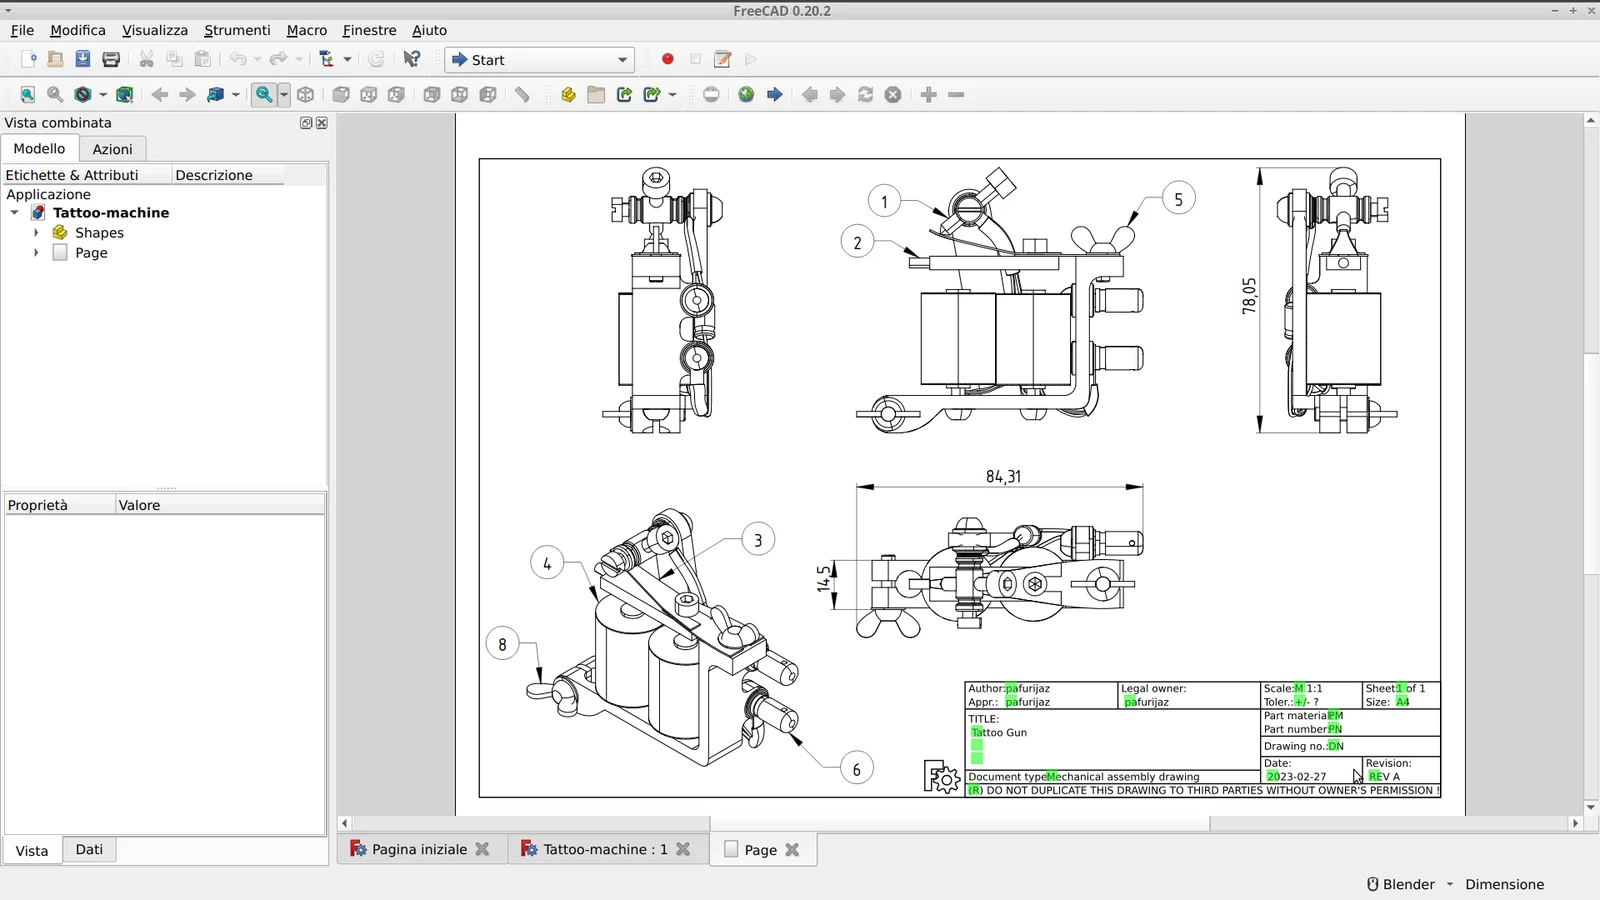Open the macro editor

coord(721,59)
